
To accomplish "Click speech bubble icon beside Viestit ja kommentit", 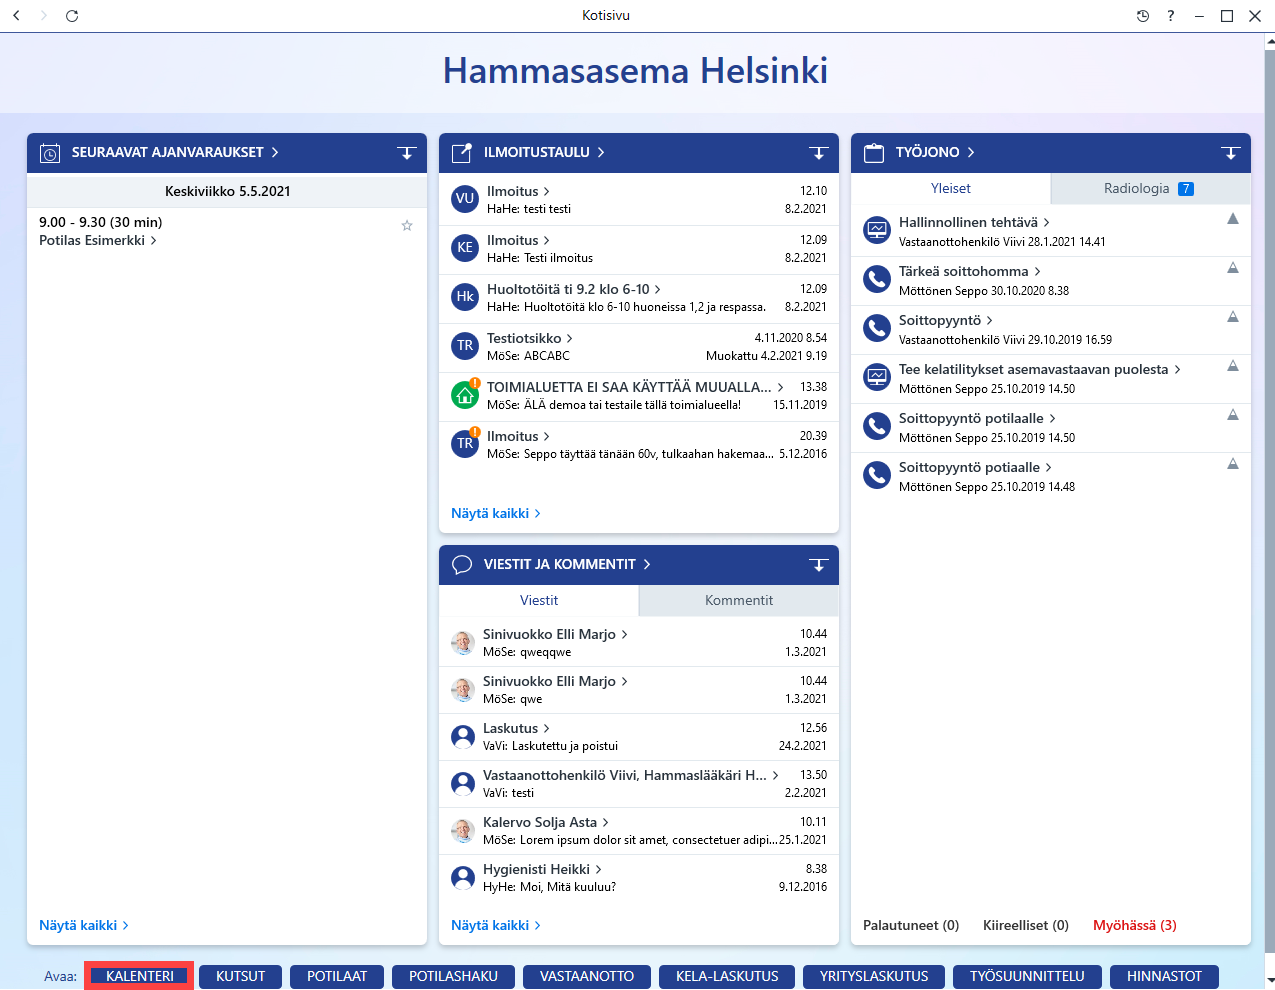I will (462, 565).
